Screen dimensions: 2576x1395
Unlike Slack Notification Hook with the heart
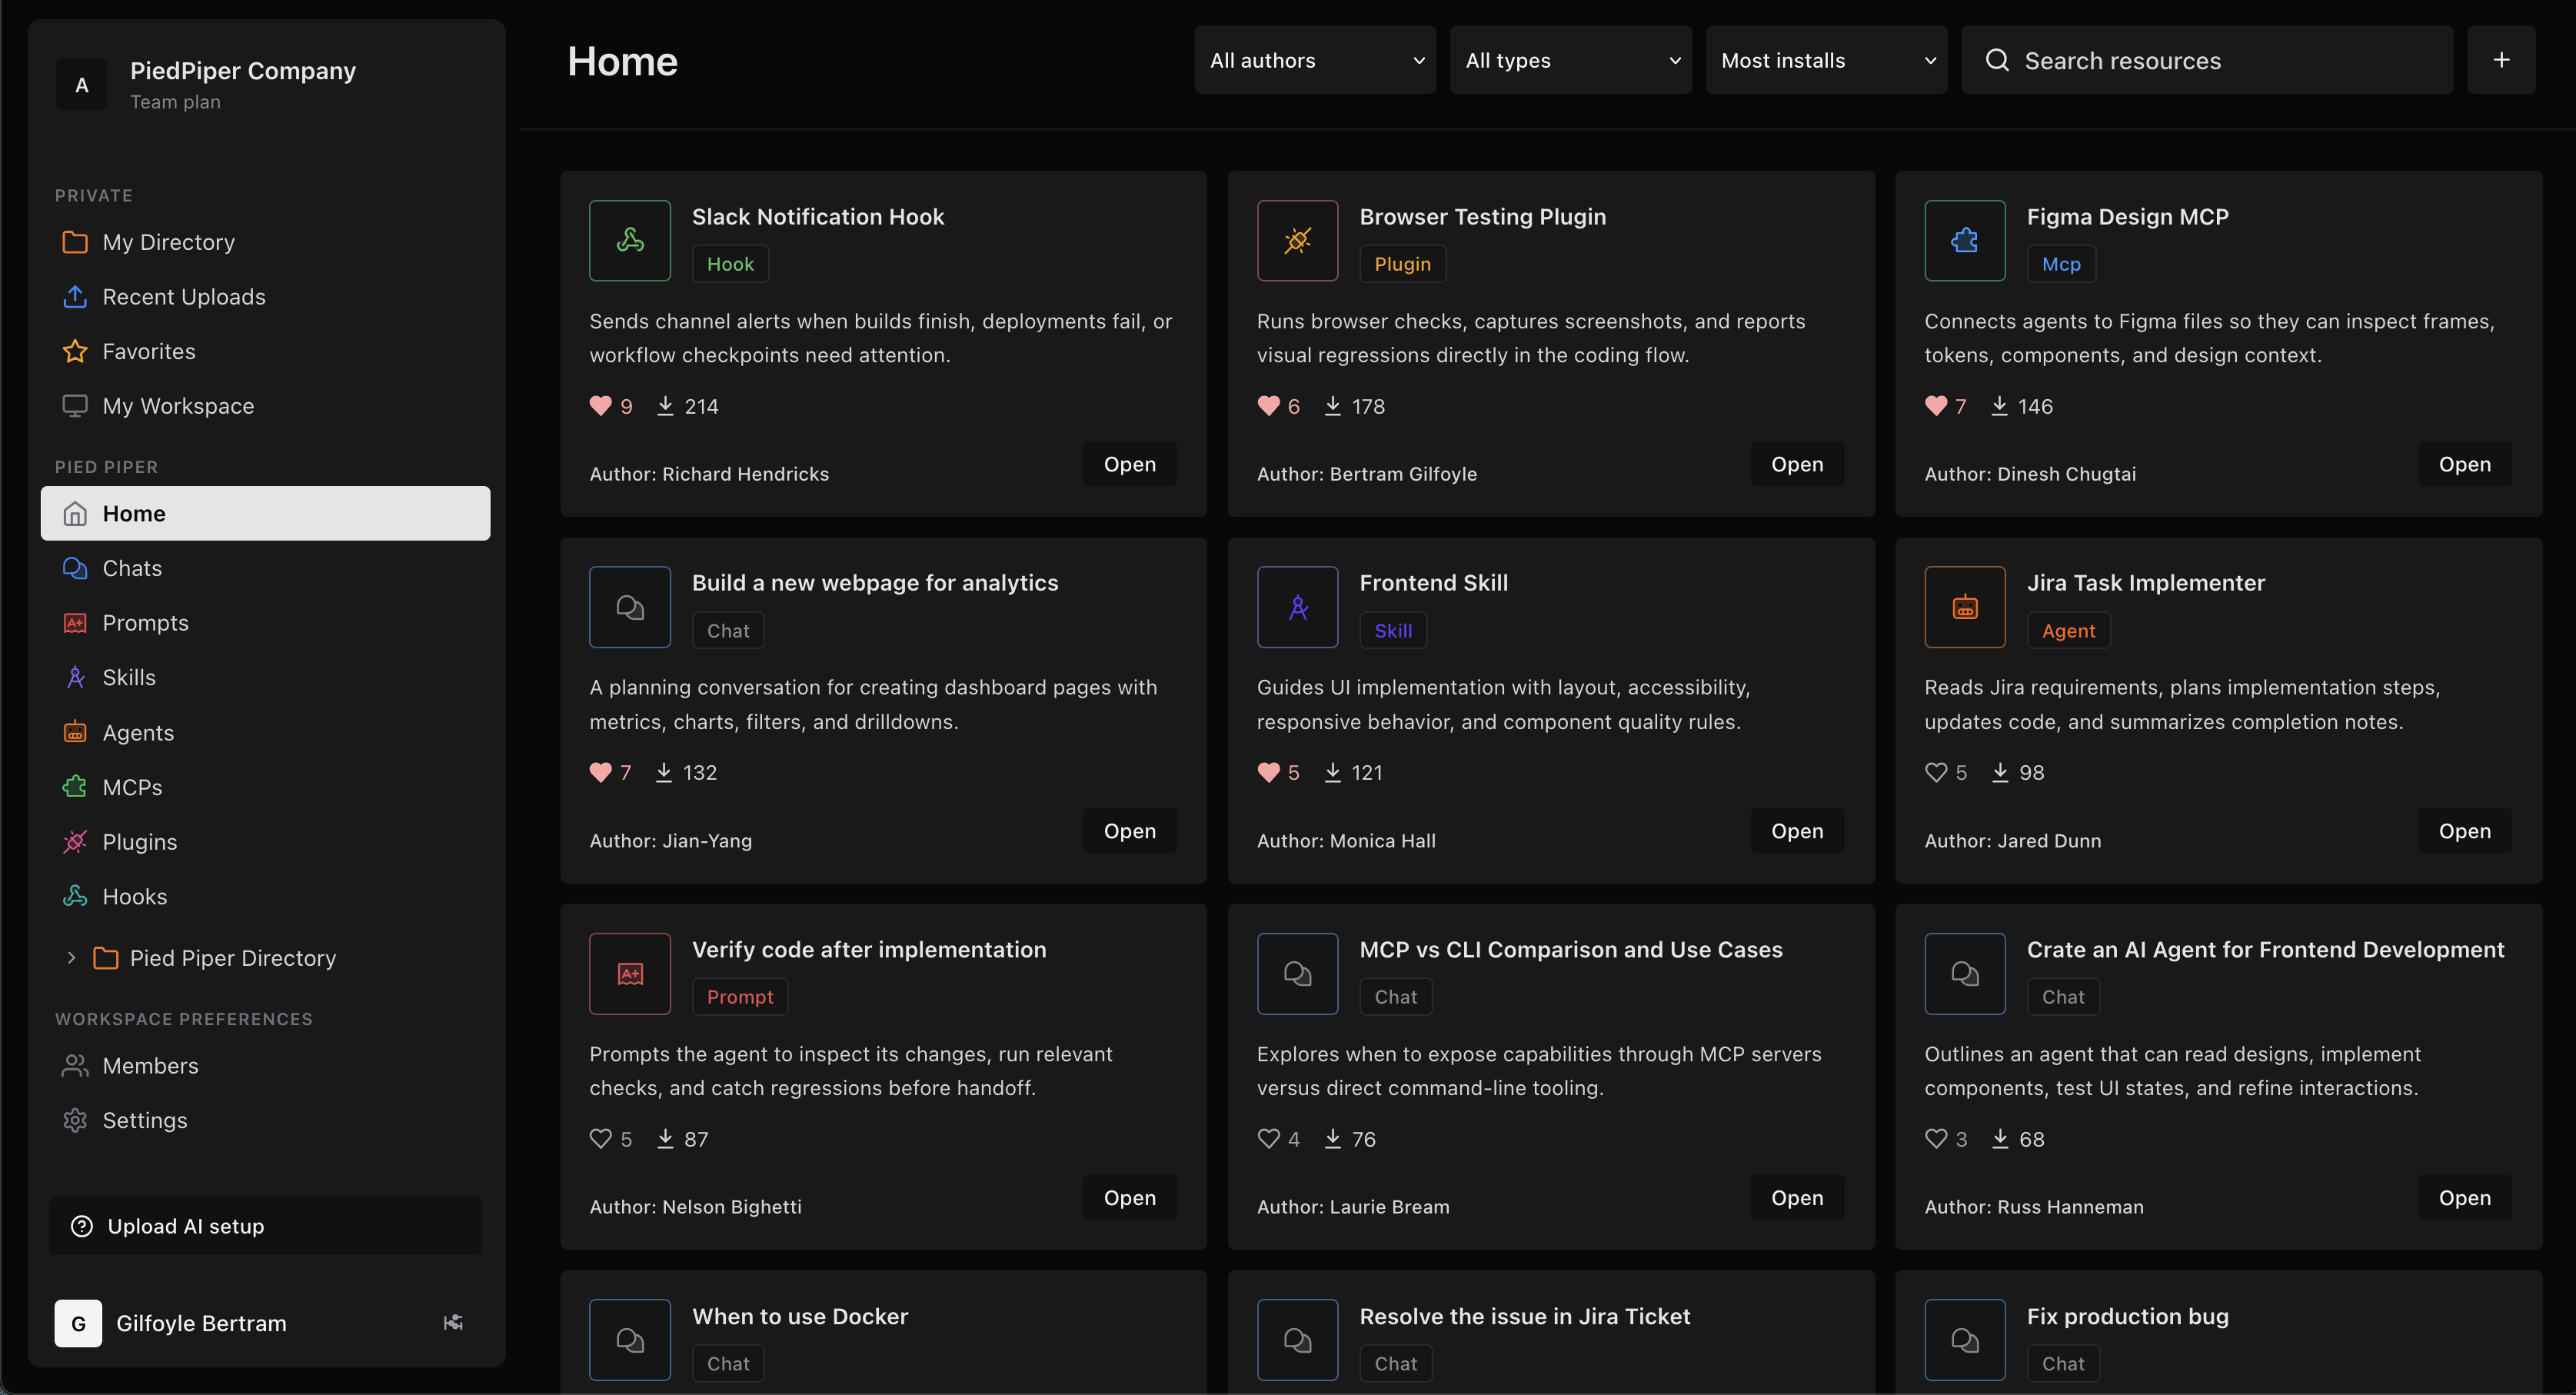point(600,406)
